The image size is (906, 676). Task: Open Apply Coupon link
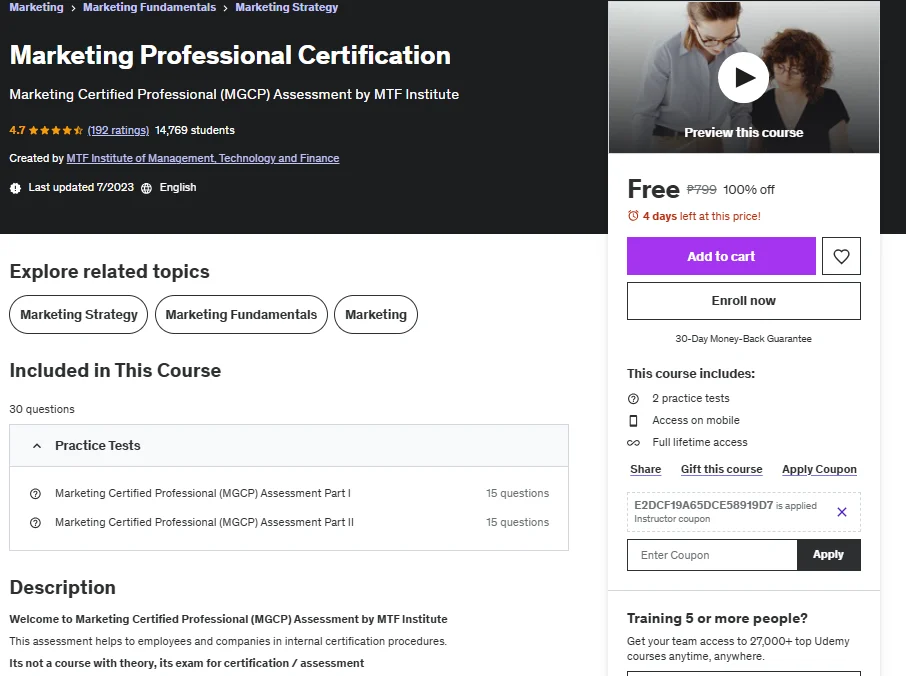click(x=819, y=469)
